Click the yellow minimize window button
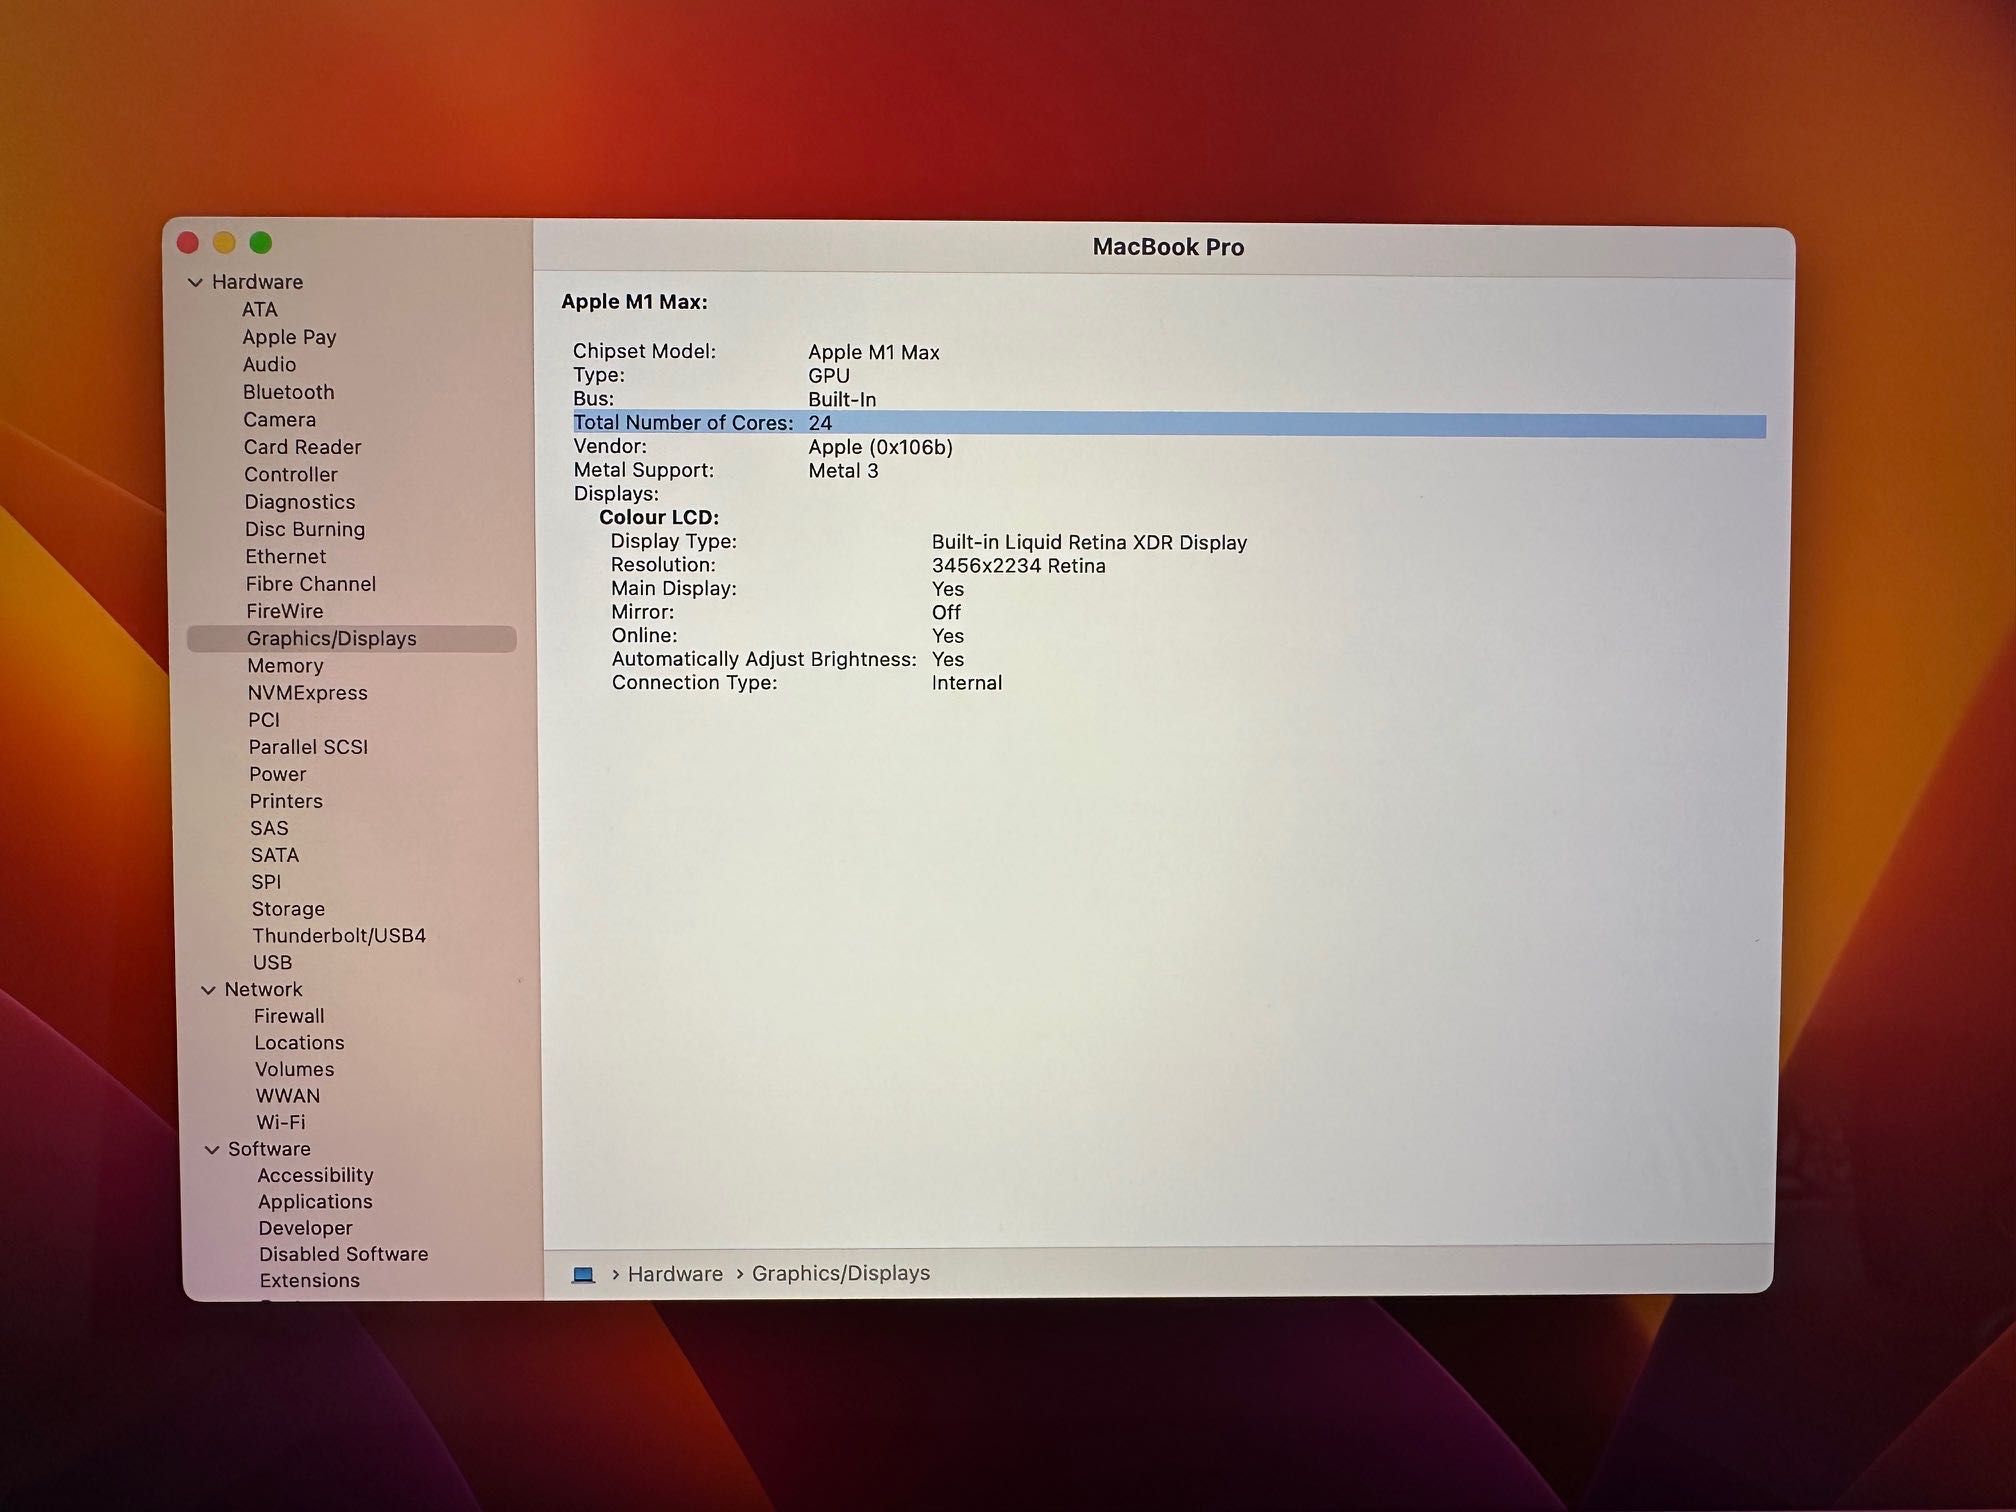 [224, 243]
